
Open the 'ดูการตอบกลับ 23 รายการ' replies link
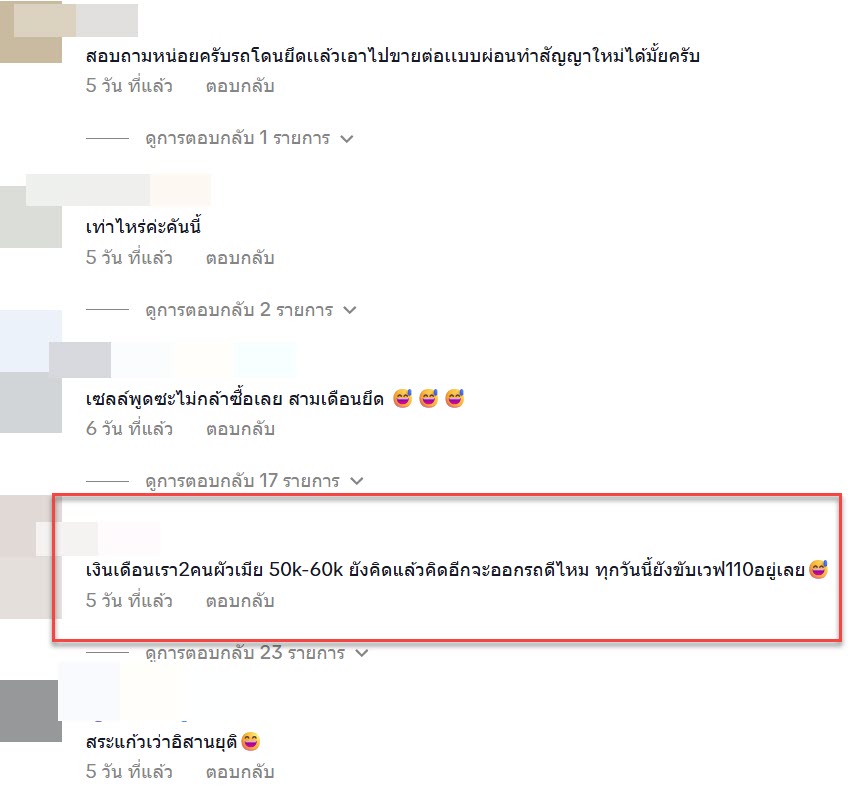[x=245, y=653]
